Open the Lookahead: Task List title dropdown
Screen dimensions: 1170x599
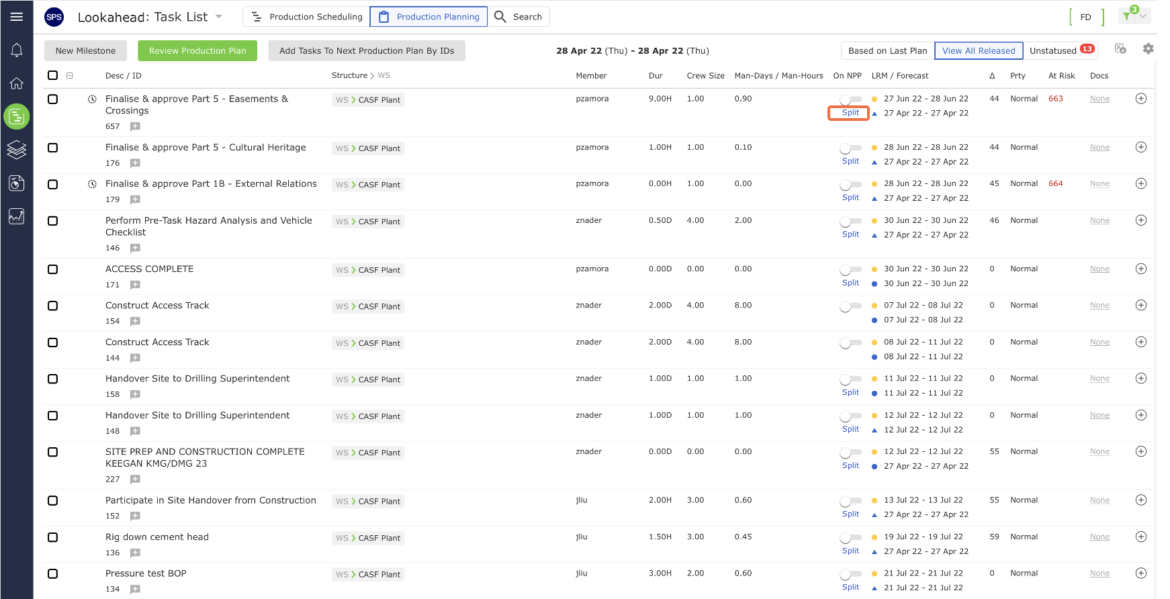click(x=219, y=16)
